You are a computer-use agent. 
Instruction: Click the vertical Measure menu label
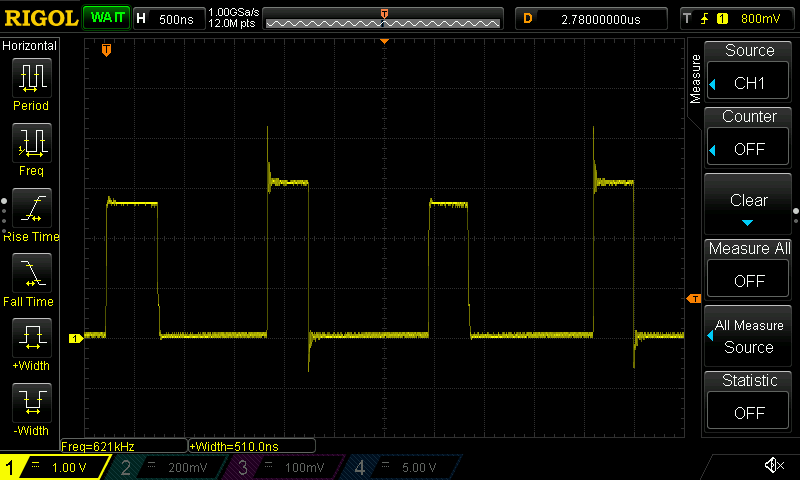pyautogui.click(x=695, y=79)
